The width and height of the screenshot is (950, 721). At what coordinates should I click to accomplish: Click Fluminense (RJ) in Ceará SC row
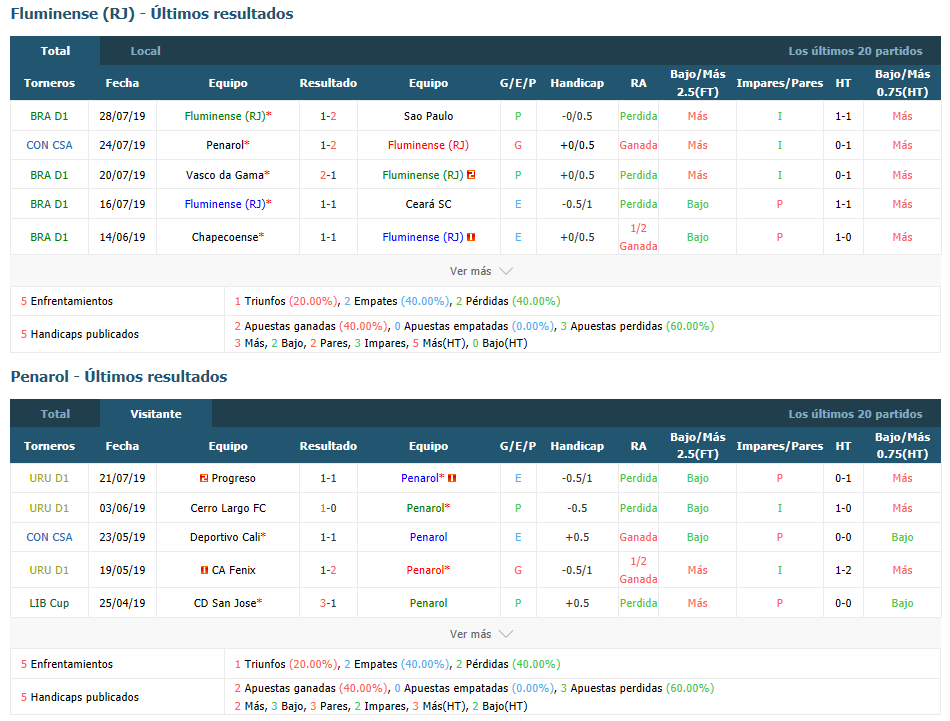pos(225,204)
